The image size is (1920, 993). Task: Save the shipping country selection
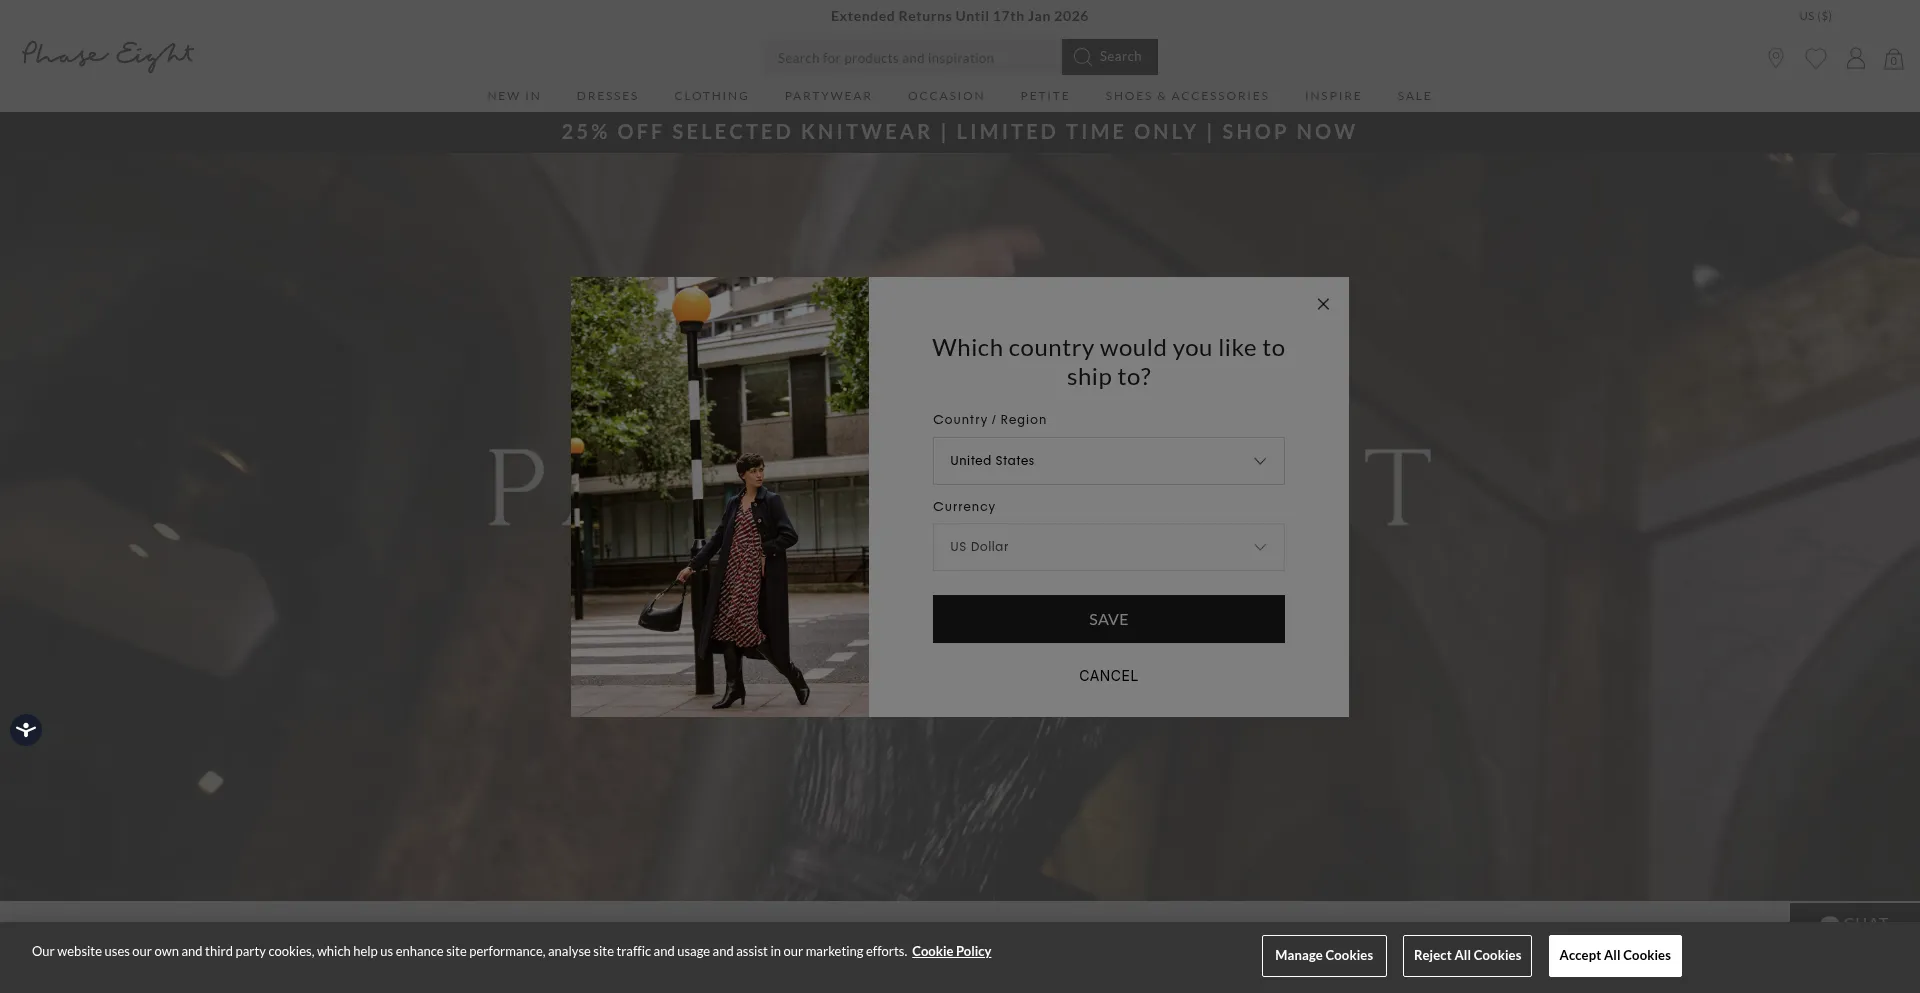1108,619
